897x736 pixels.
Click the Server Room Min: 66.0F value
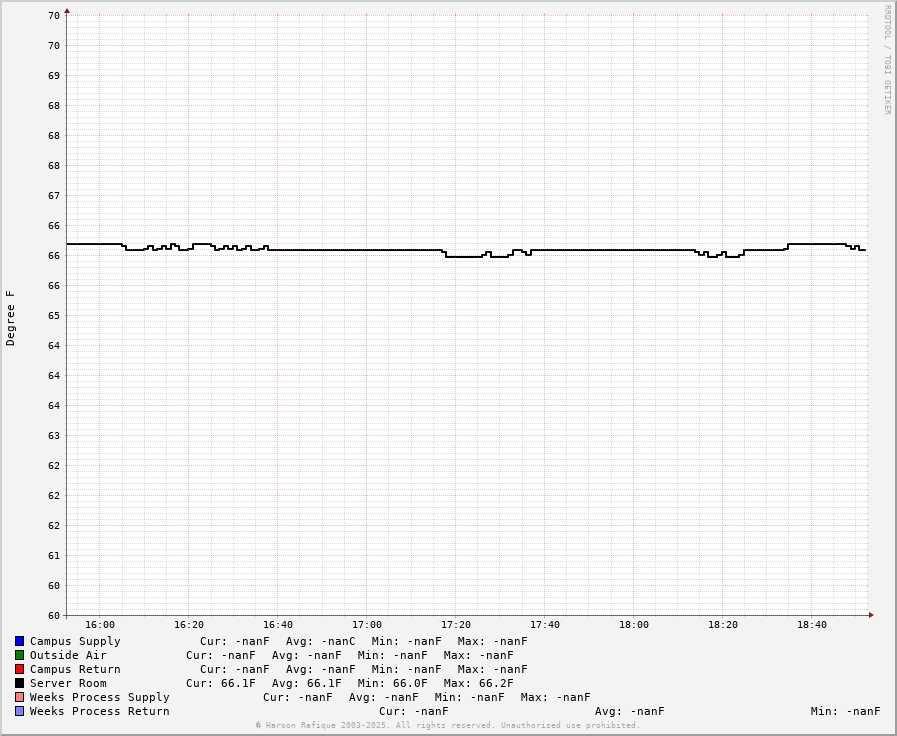pos(392,683)
